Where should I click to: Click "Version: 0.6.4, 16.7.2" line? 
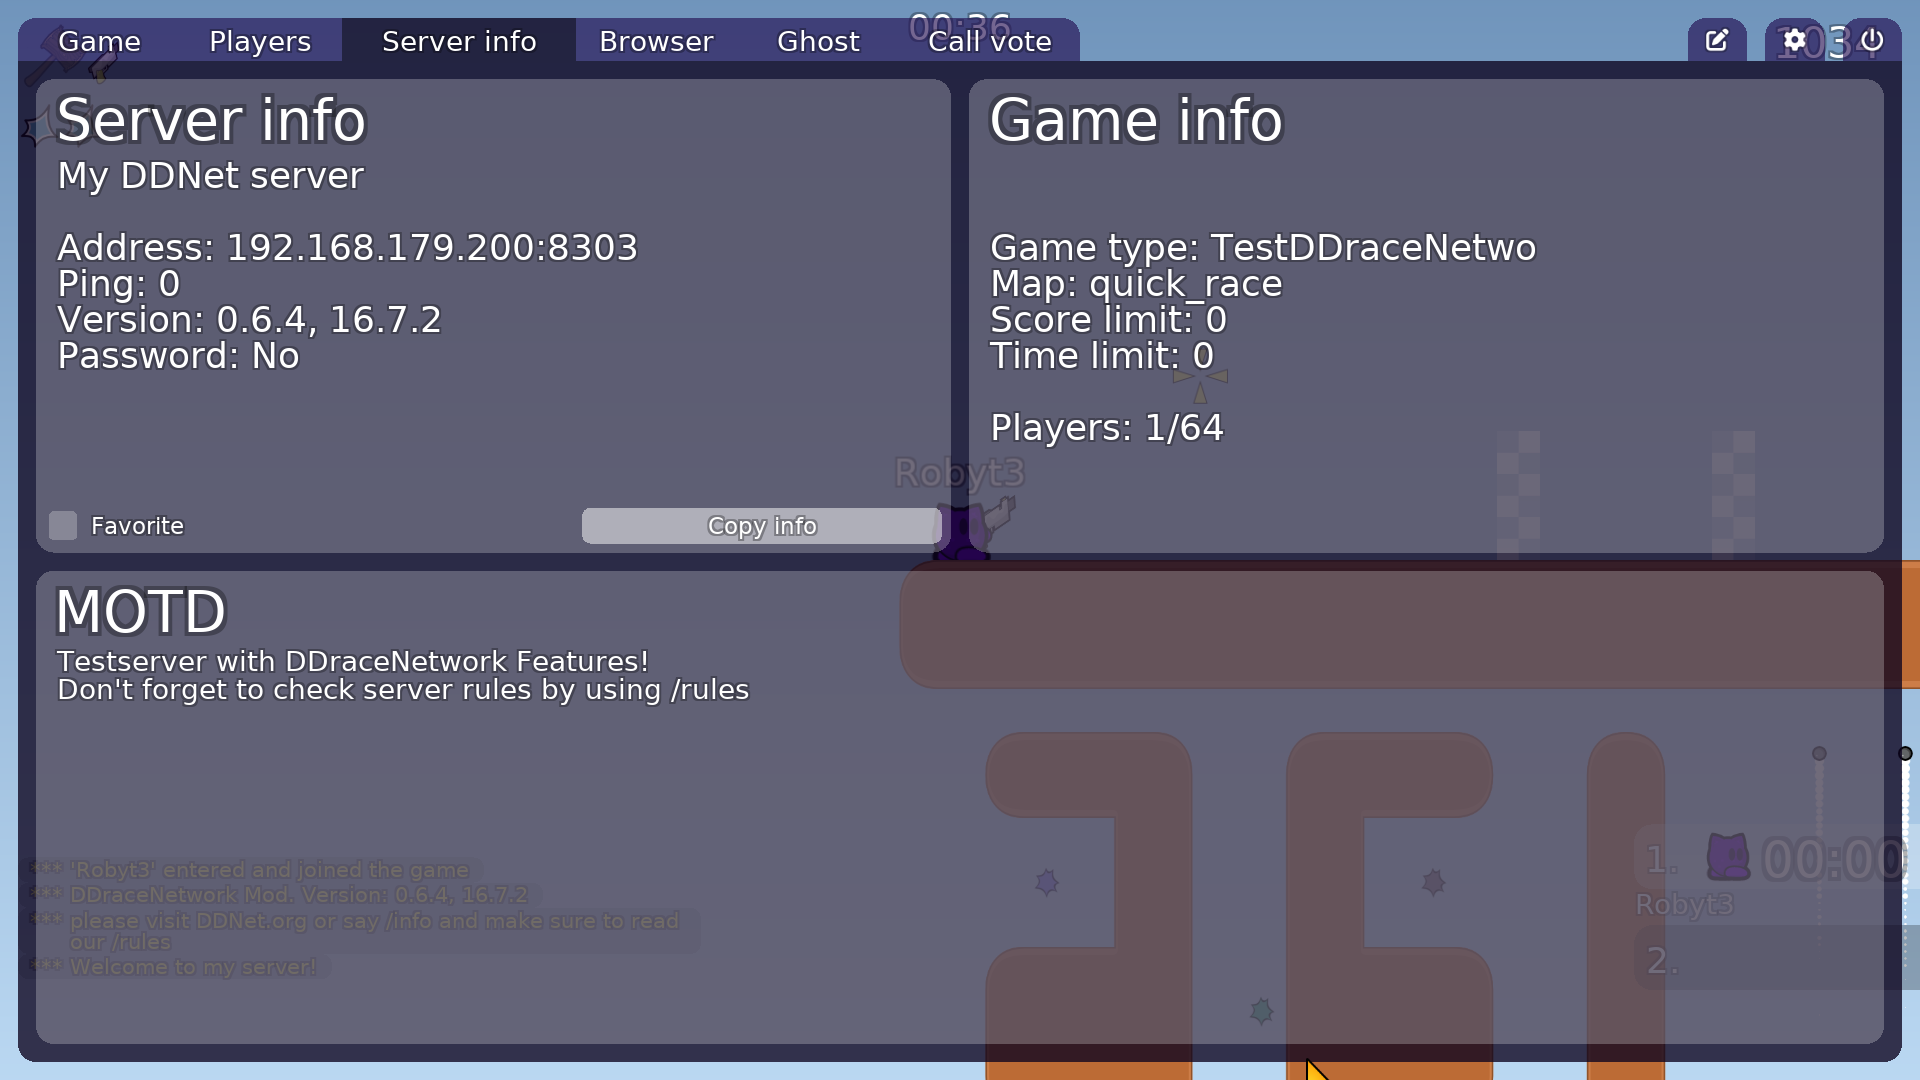[x=249, y=320]
